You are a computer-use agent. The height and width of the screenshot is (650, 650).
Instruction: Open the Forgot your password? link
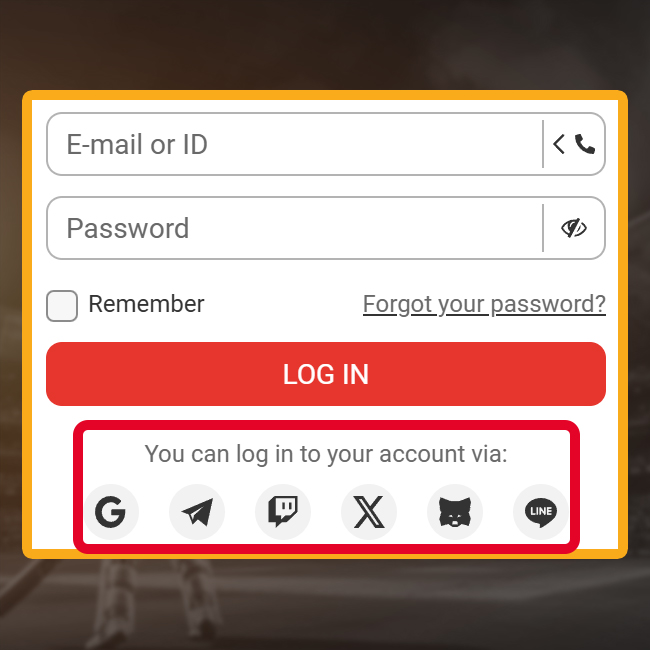click(x=484, y=304)
